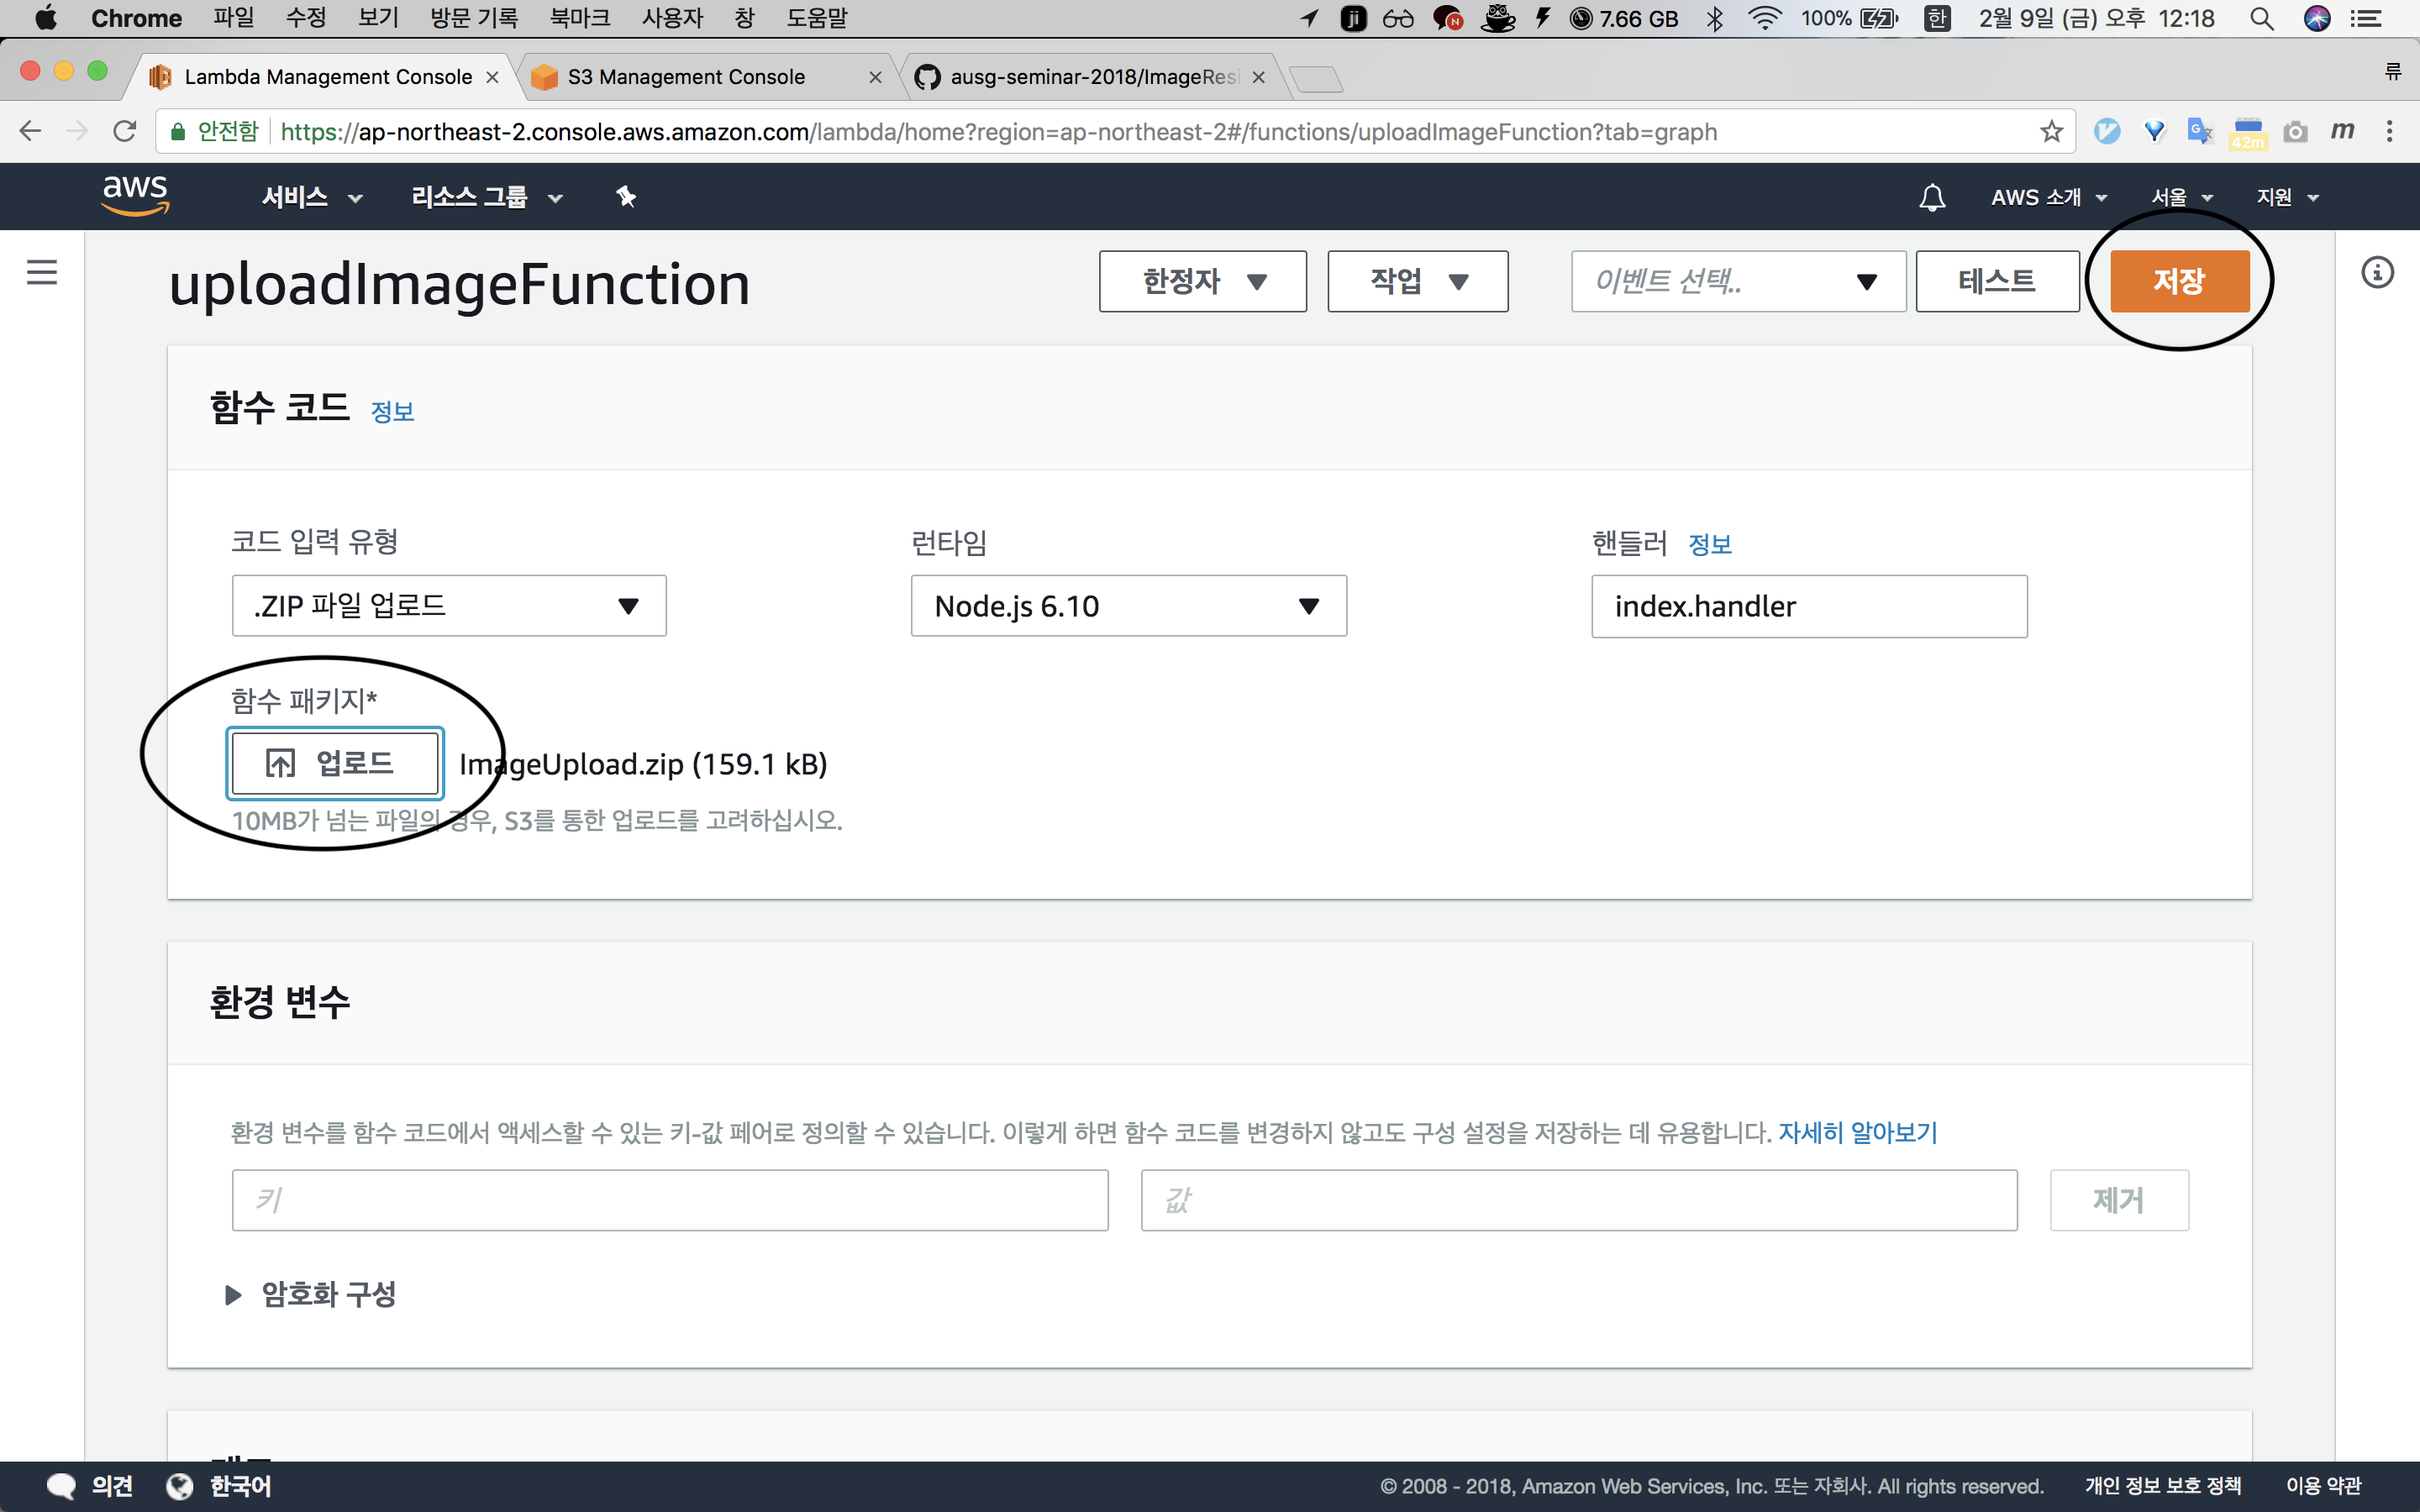
Task: Open the AWS hamburger side menu
Action: click(x=41, y=272)
